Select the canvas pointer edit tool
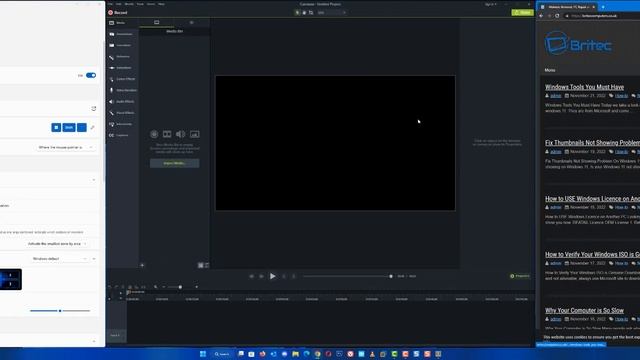The image size is (640, 360). click(297, 13)
